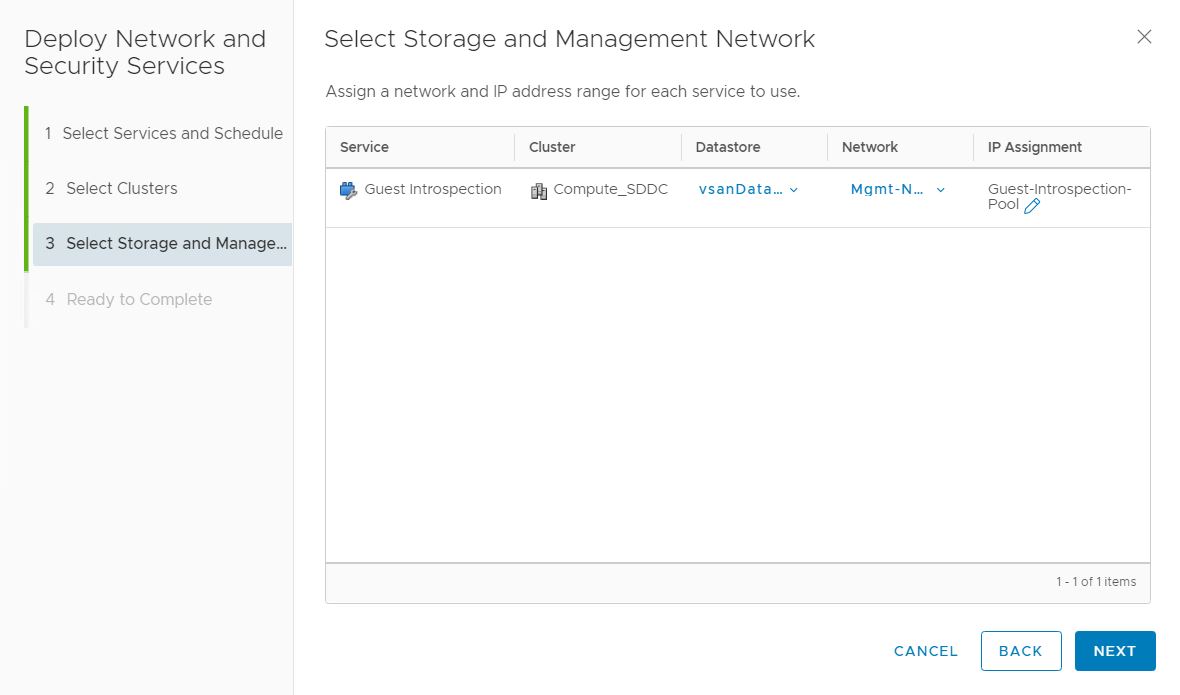This screenshot has width=1180, height=695.
Task: Click the Compute_SDDC cluster icon
Action: tap(538, 190)
